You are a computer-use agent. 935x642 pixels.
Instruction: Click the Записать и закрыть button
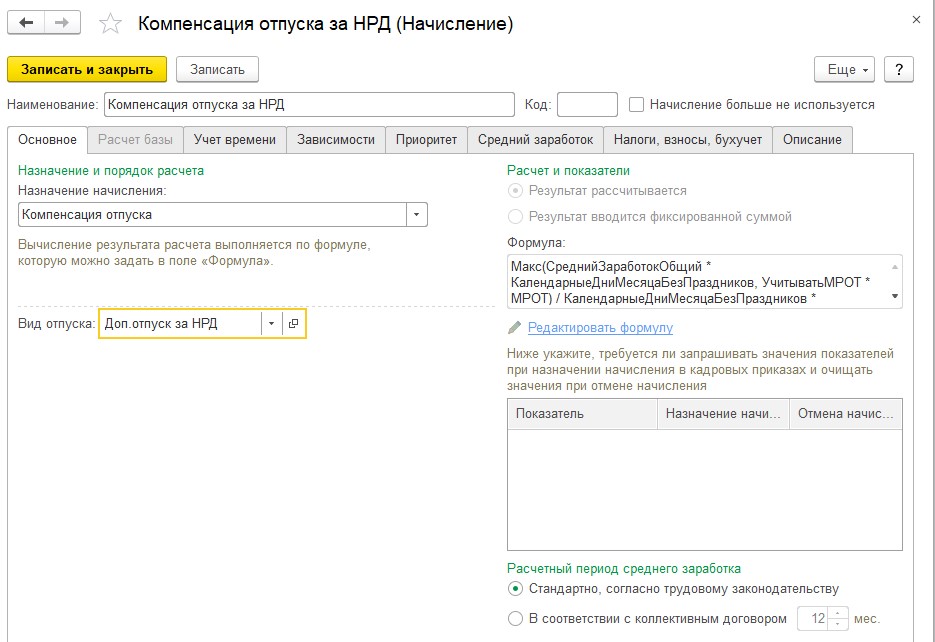pos(87,70)
